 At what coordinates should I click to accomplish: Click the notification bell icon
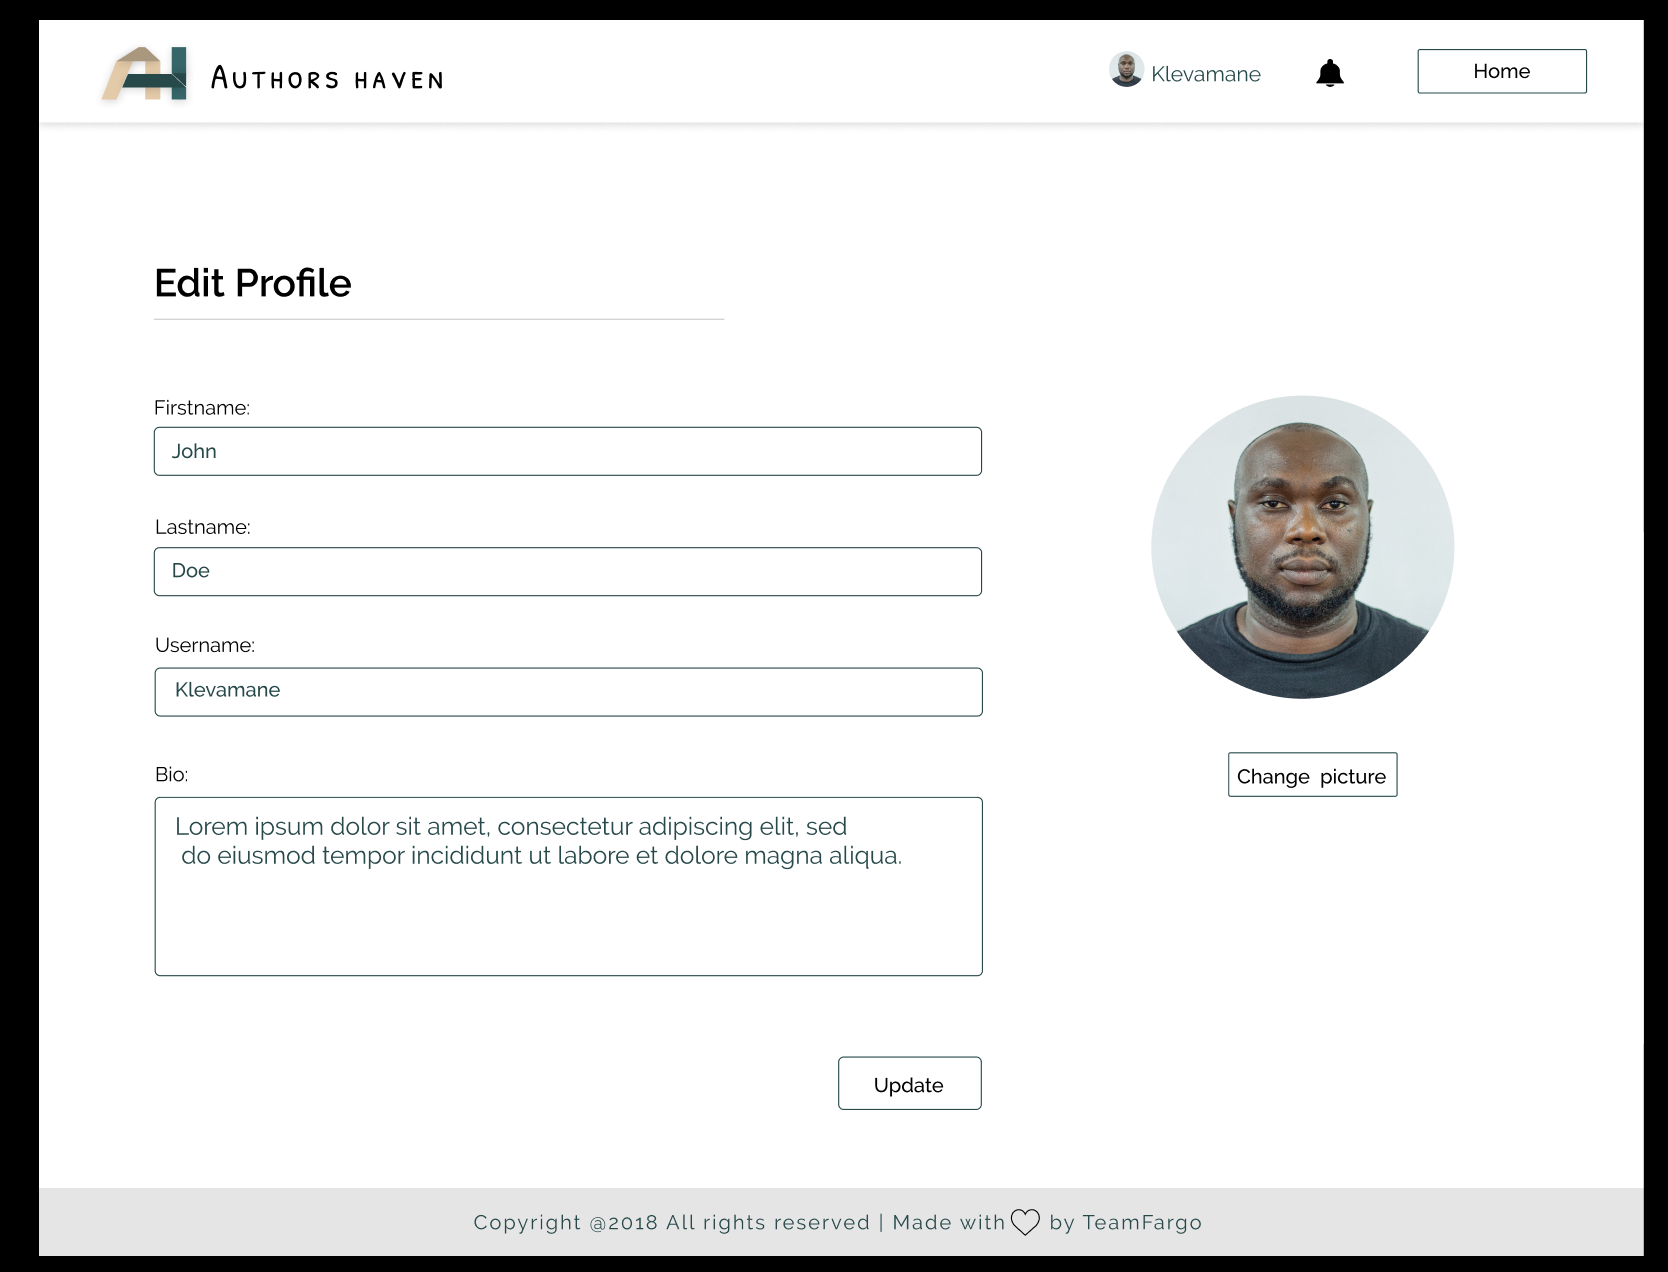(x=1330, y=72)
